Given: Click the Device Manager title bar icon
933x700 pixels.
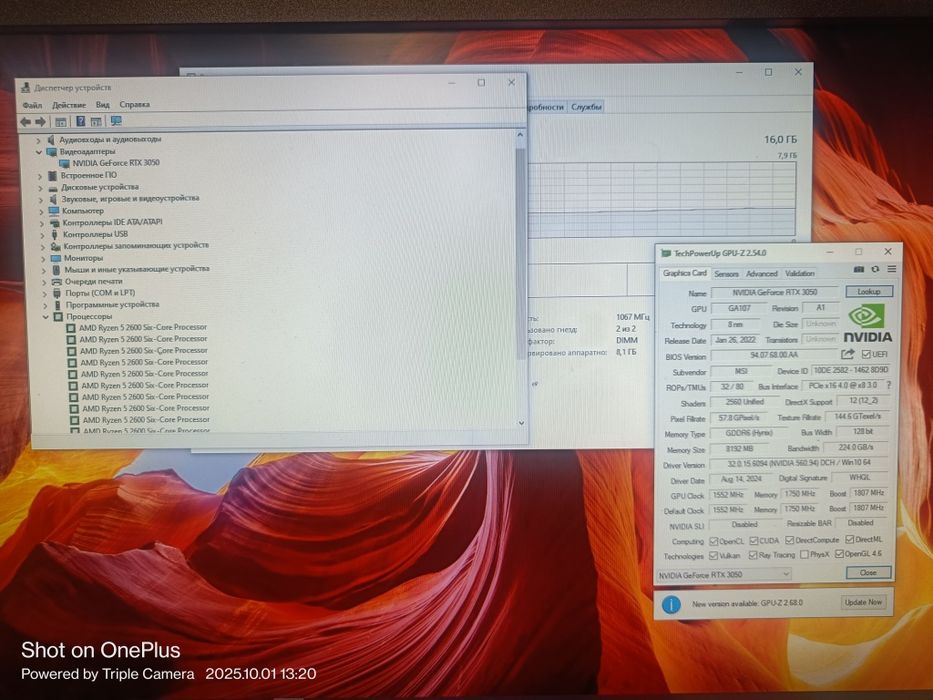Looking at the screenshot, I should pos(25,88).
